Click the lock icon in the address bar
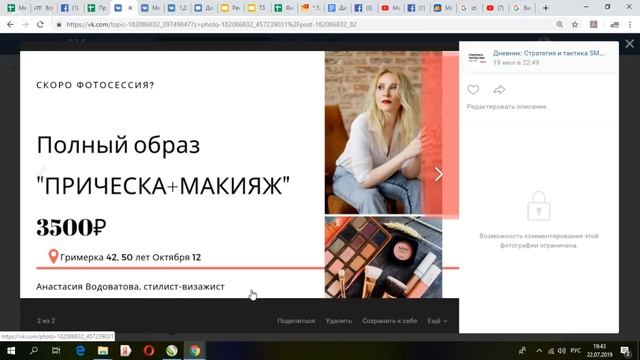The height and width of the screenshot is (360, 640). 59,24
